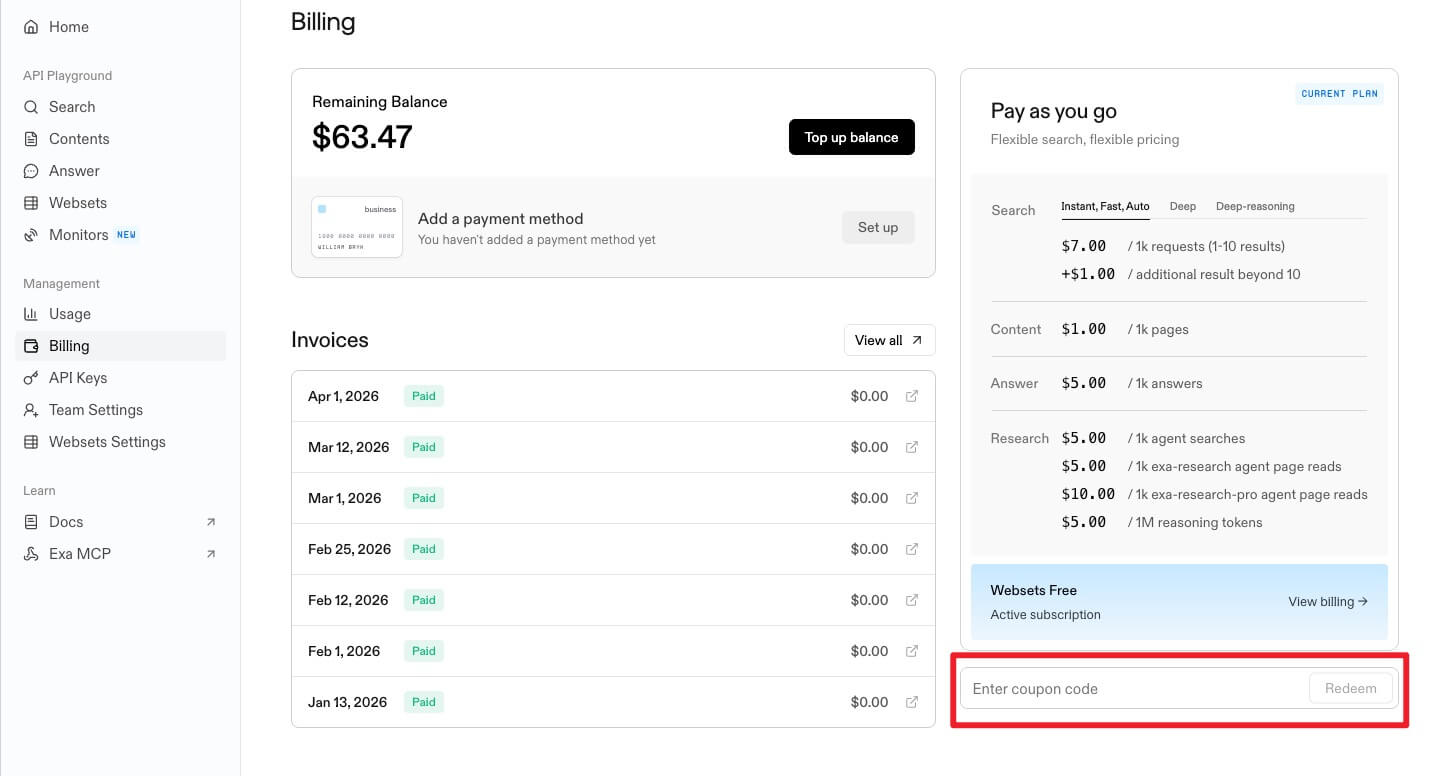Open the Feb 1, 2026 invoice link icon

pos(912,651)
